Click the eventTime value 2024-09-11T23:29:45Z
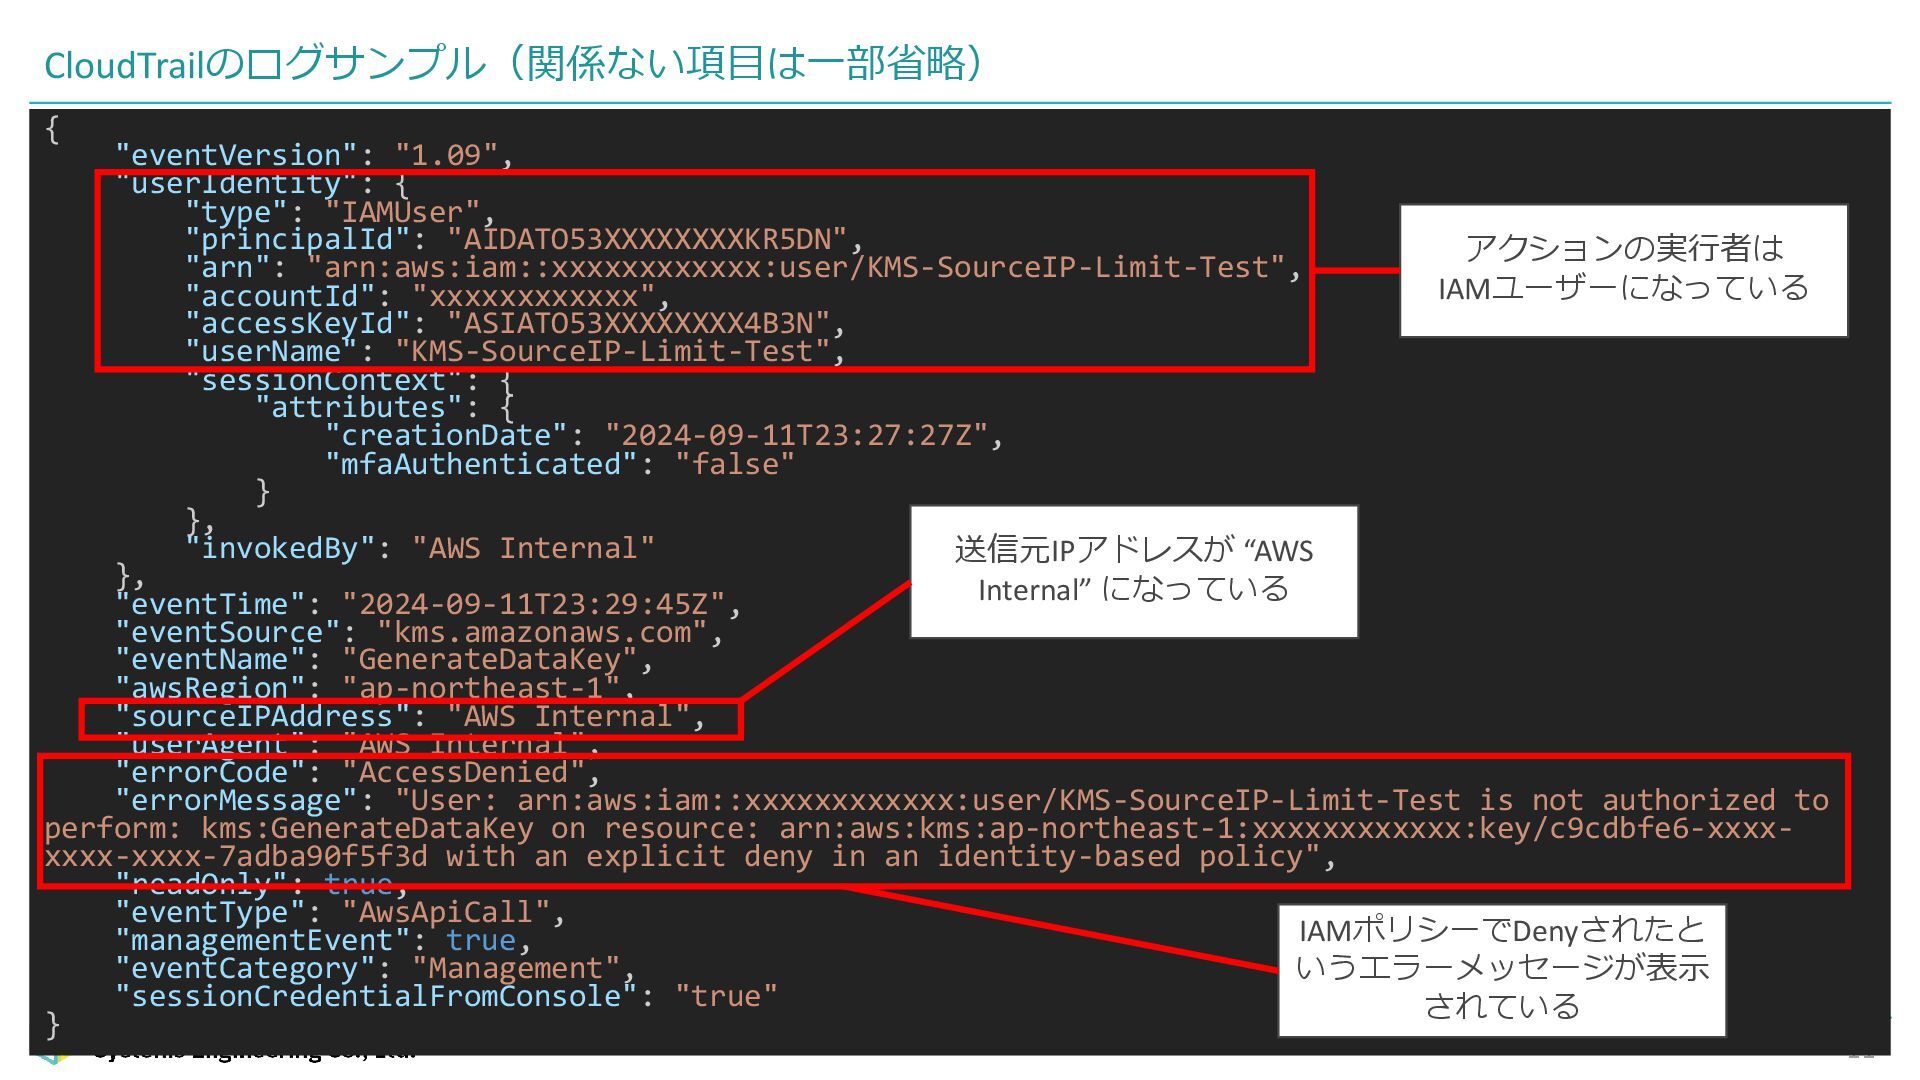This screenshot has height=1080, width=1920. 533,604
